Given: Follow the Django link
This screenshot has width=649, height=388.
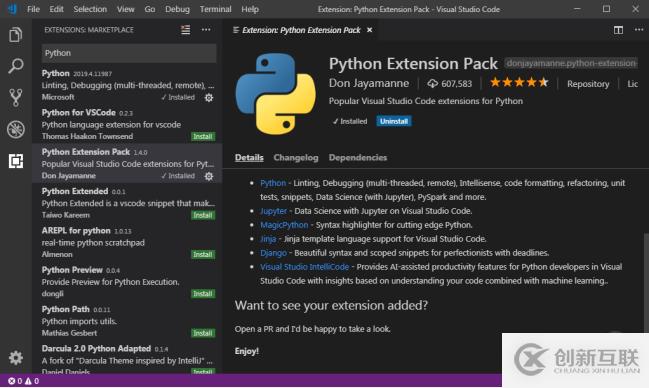Looking at the screenshot, I should pyautogui.click(x=273, y=253).
